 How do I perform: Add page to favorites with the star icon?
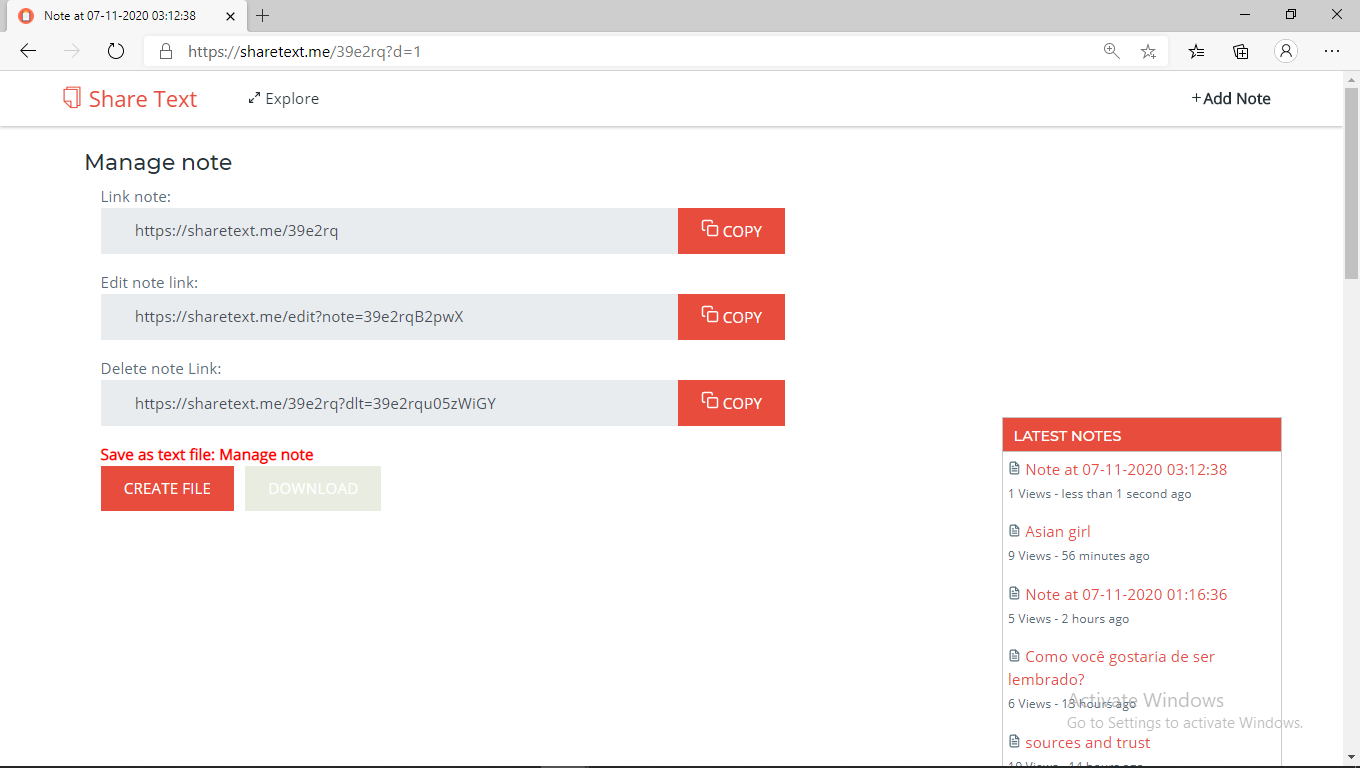pyautogui.click(x=1148, y=51)
